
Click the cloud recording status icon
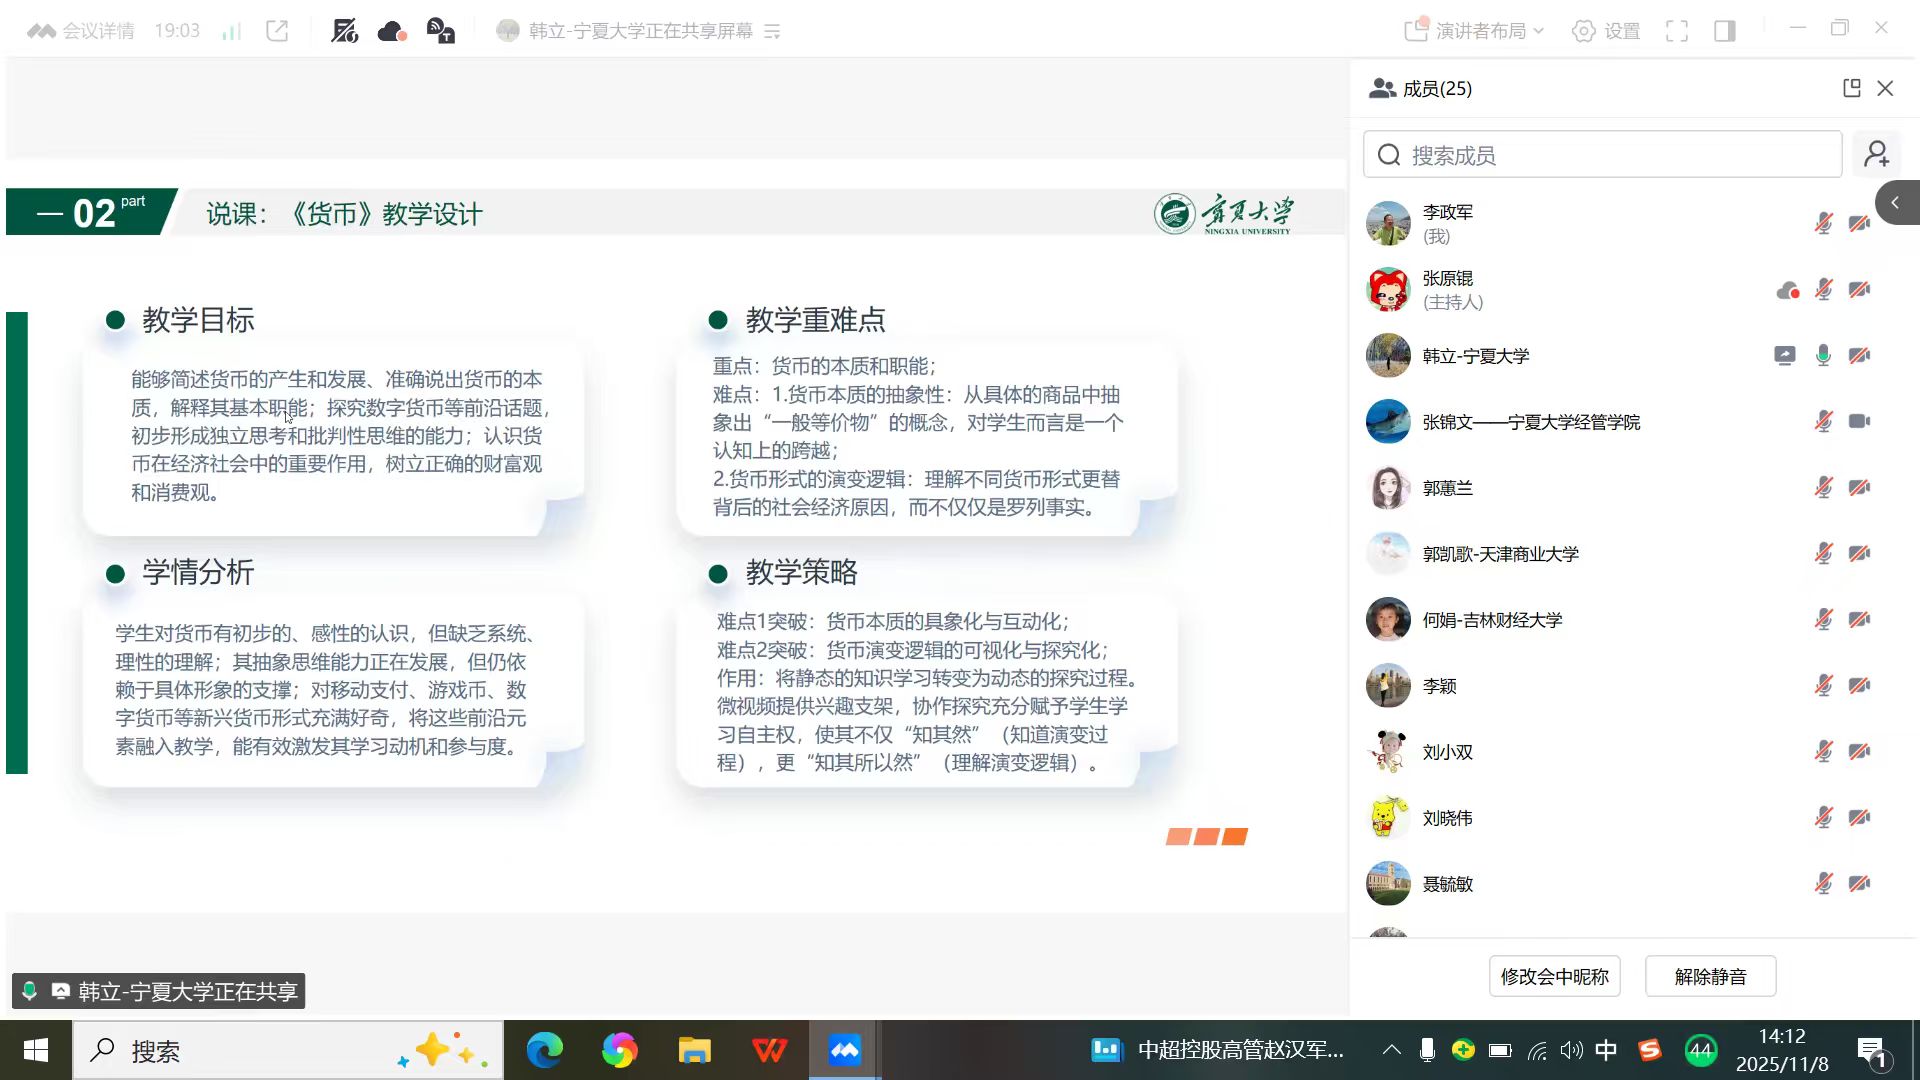coord(392,31)
